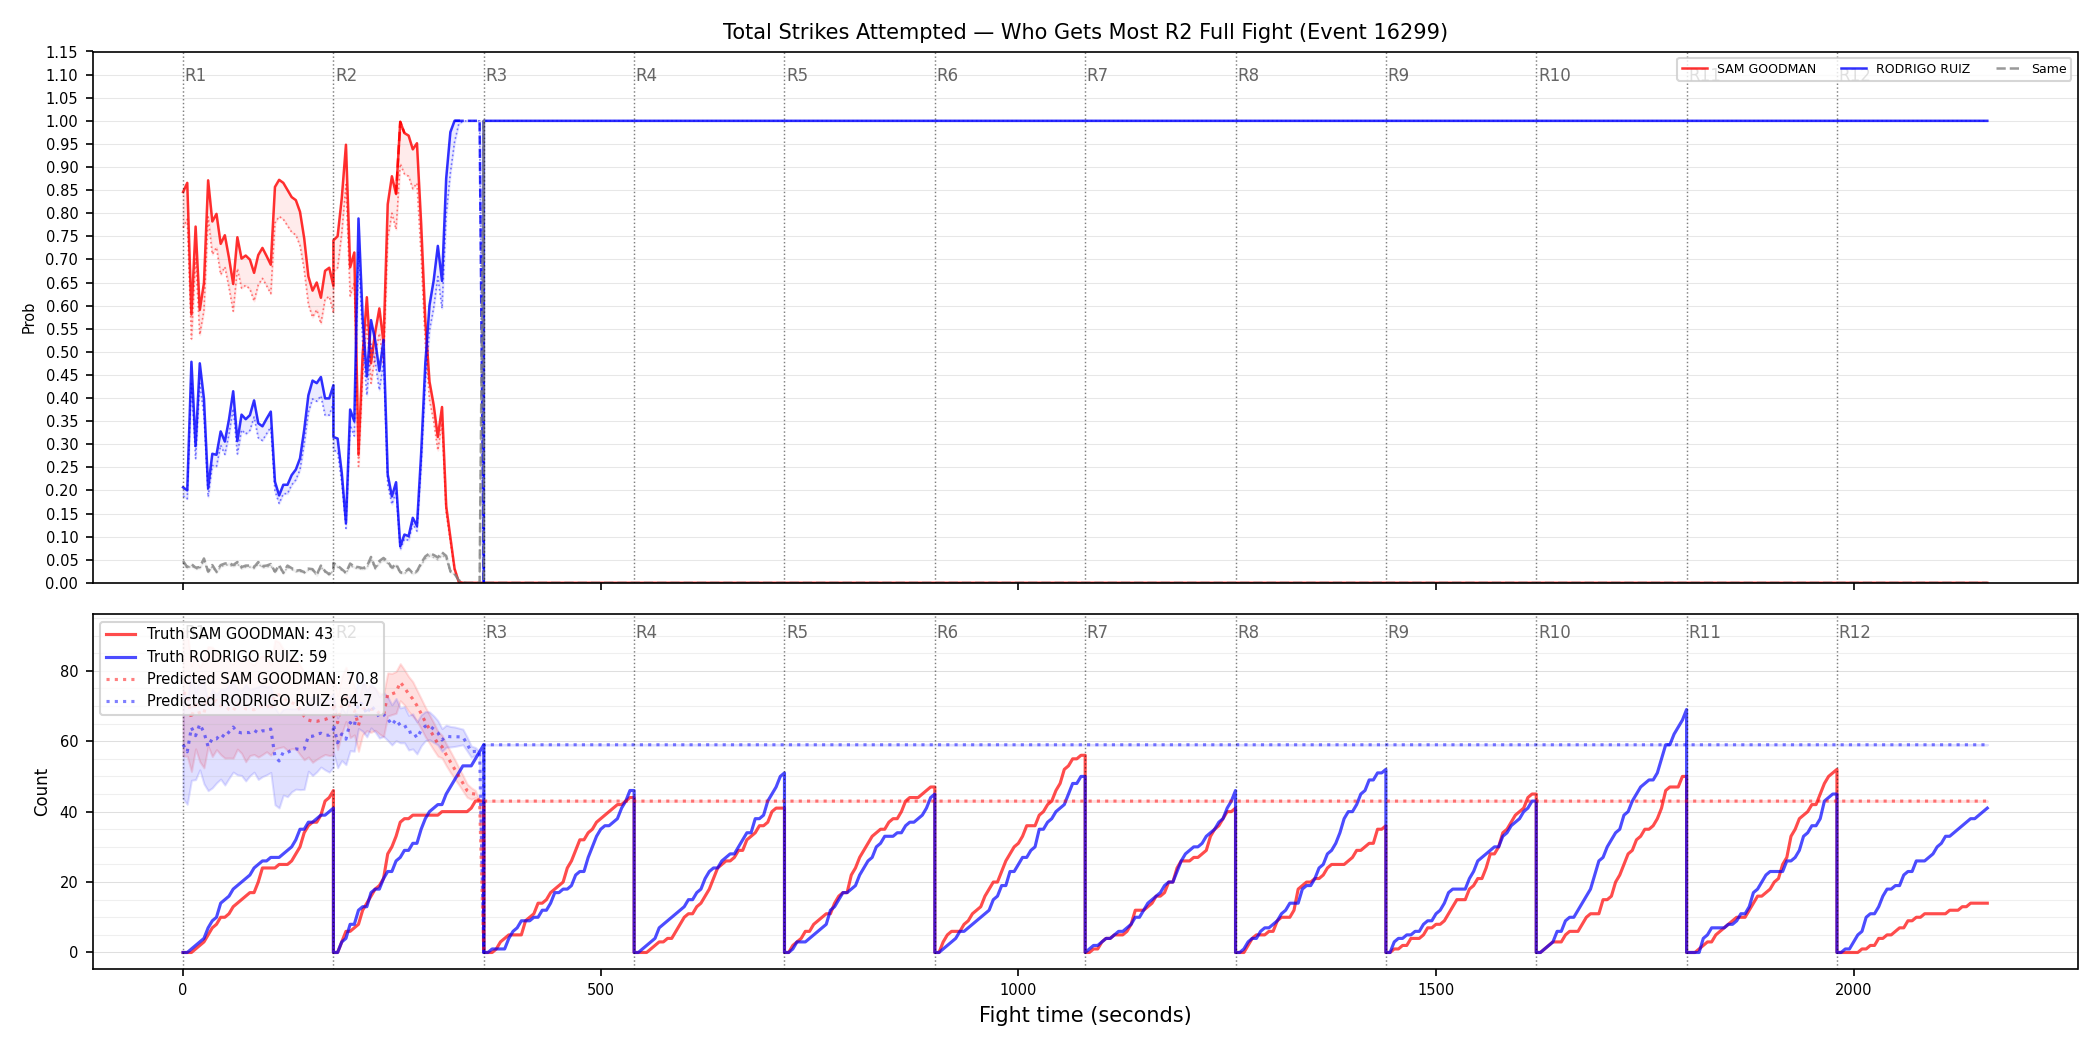
Task: Click the R6 round marker in the probability chart
Action: (947, 75)
